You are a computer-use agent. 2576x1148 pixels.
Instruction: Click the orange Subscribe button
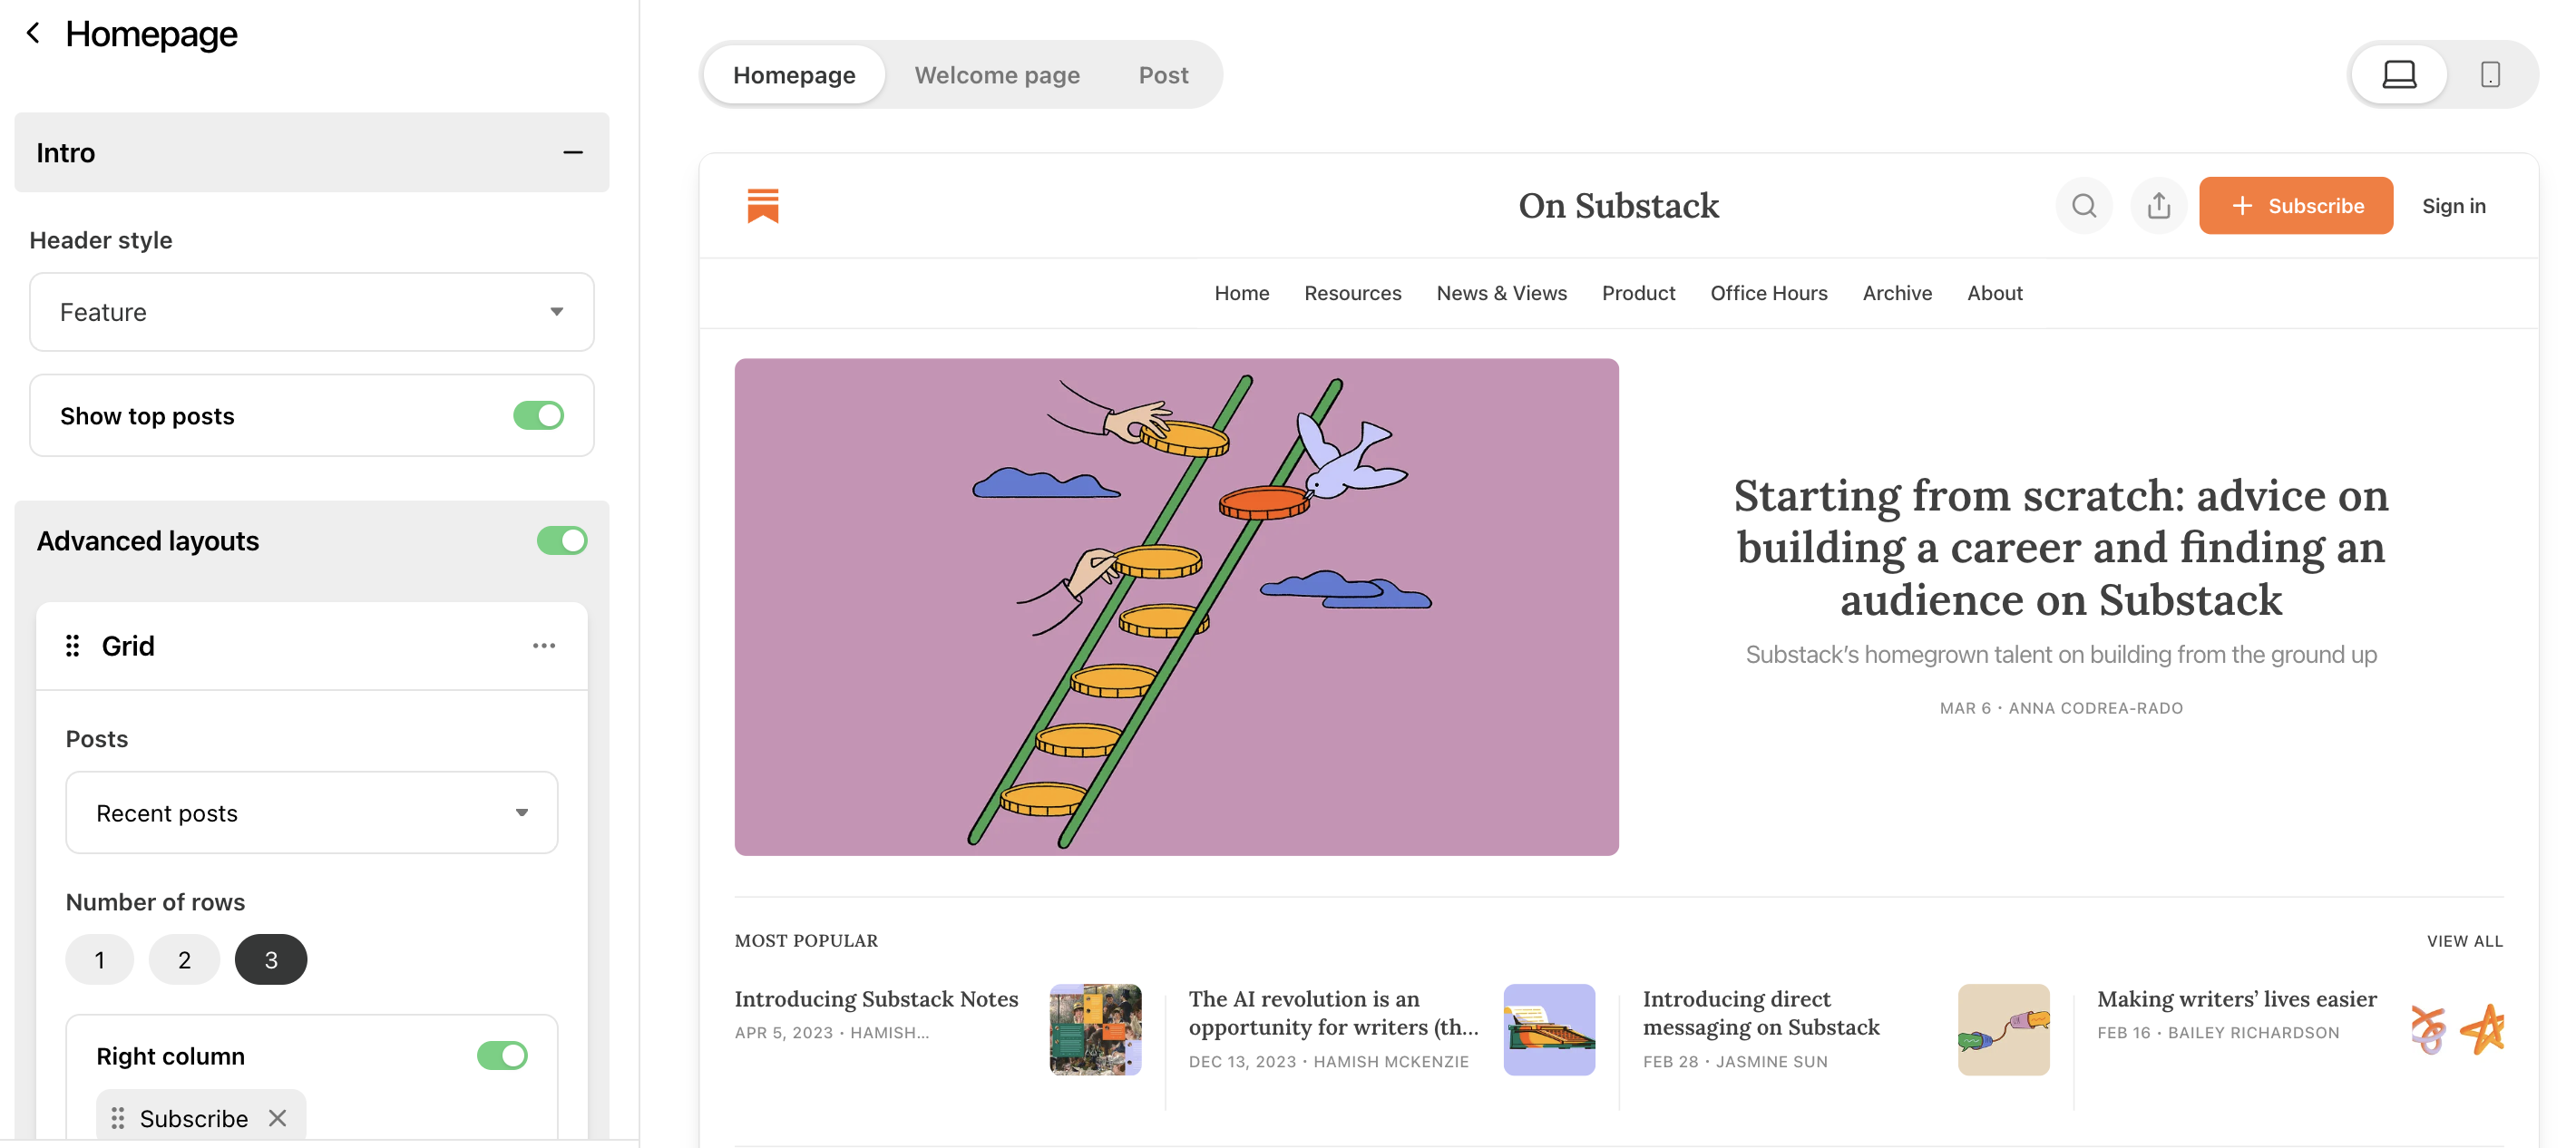2295,205
